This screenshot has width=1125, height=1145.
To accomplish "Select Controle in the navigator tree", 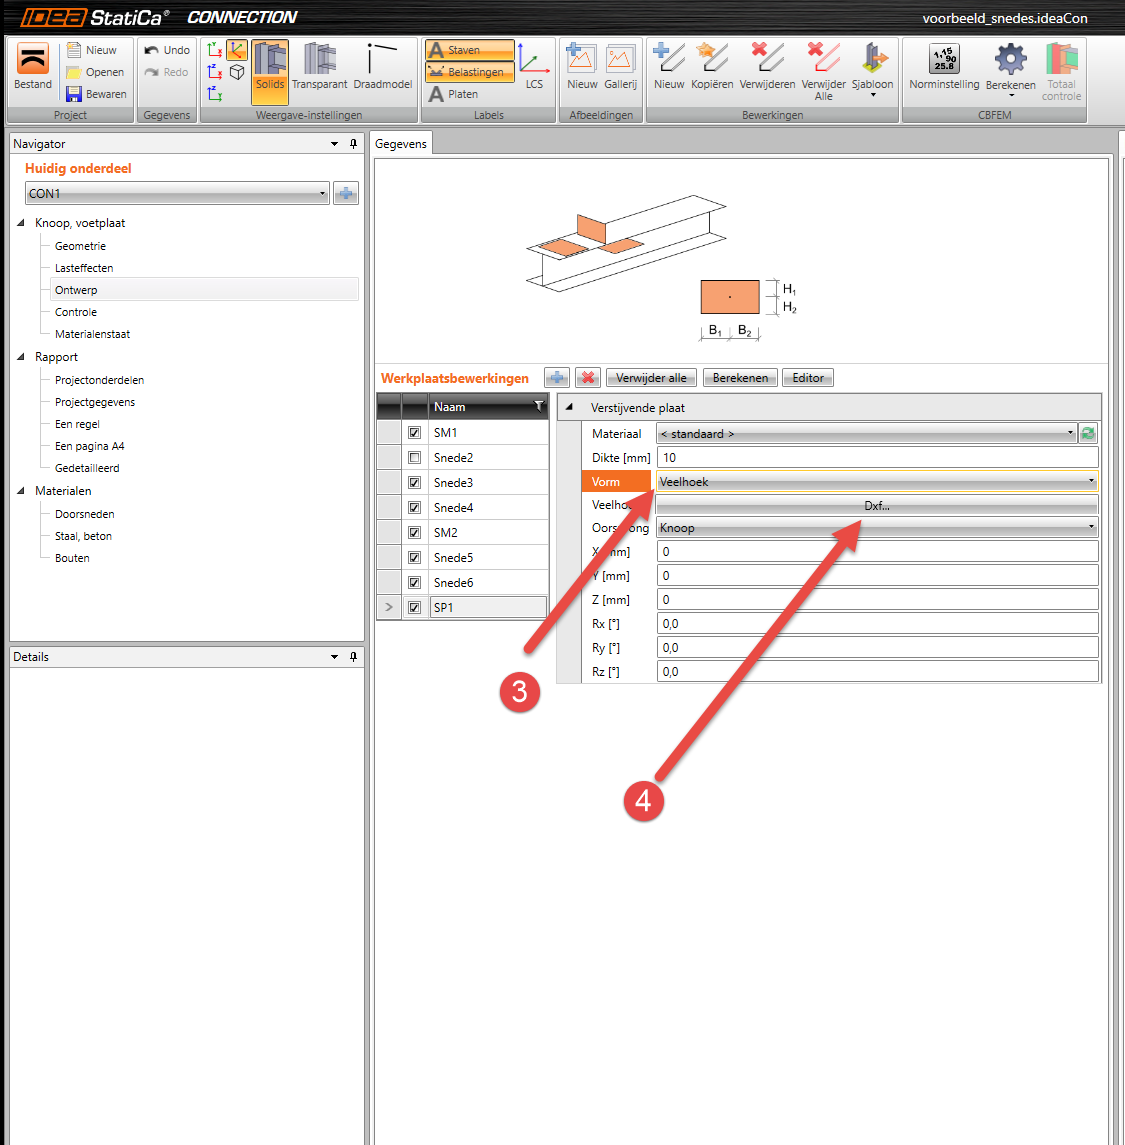I will coord(76,312).
